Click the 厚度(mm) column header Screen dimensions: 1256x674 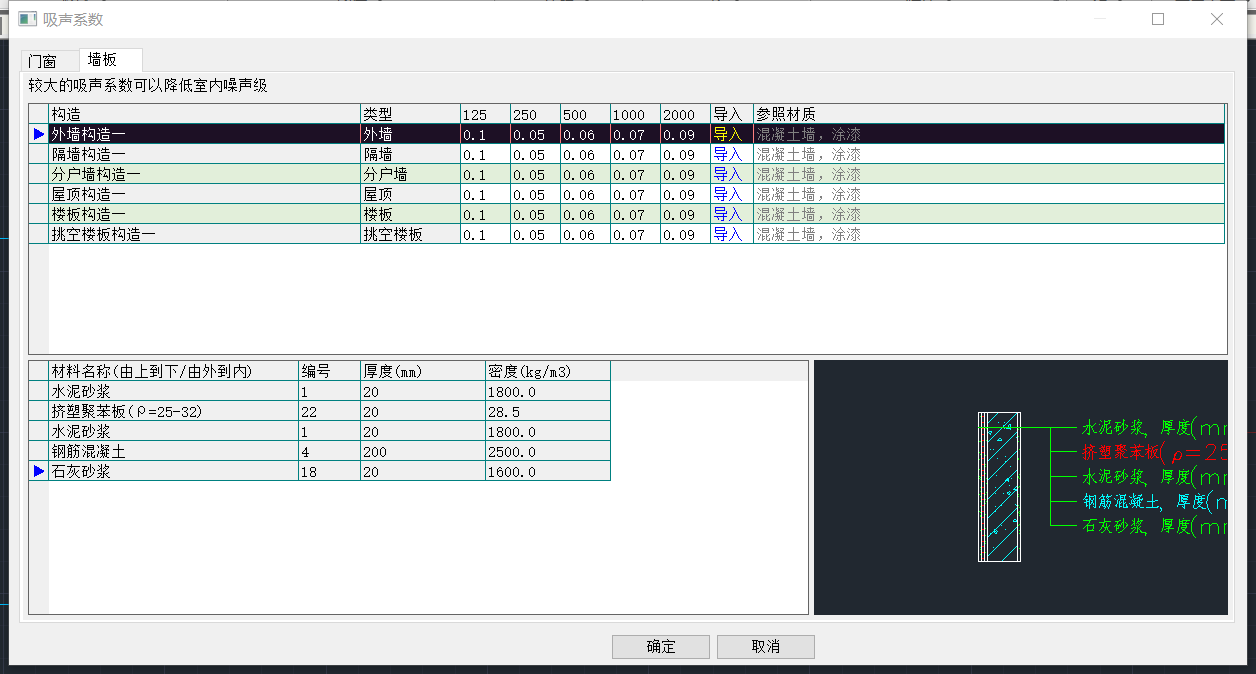422,371
